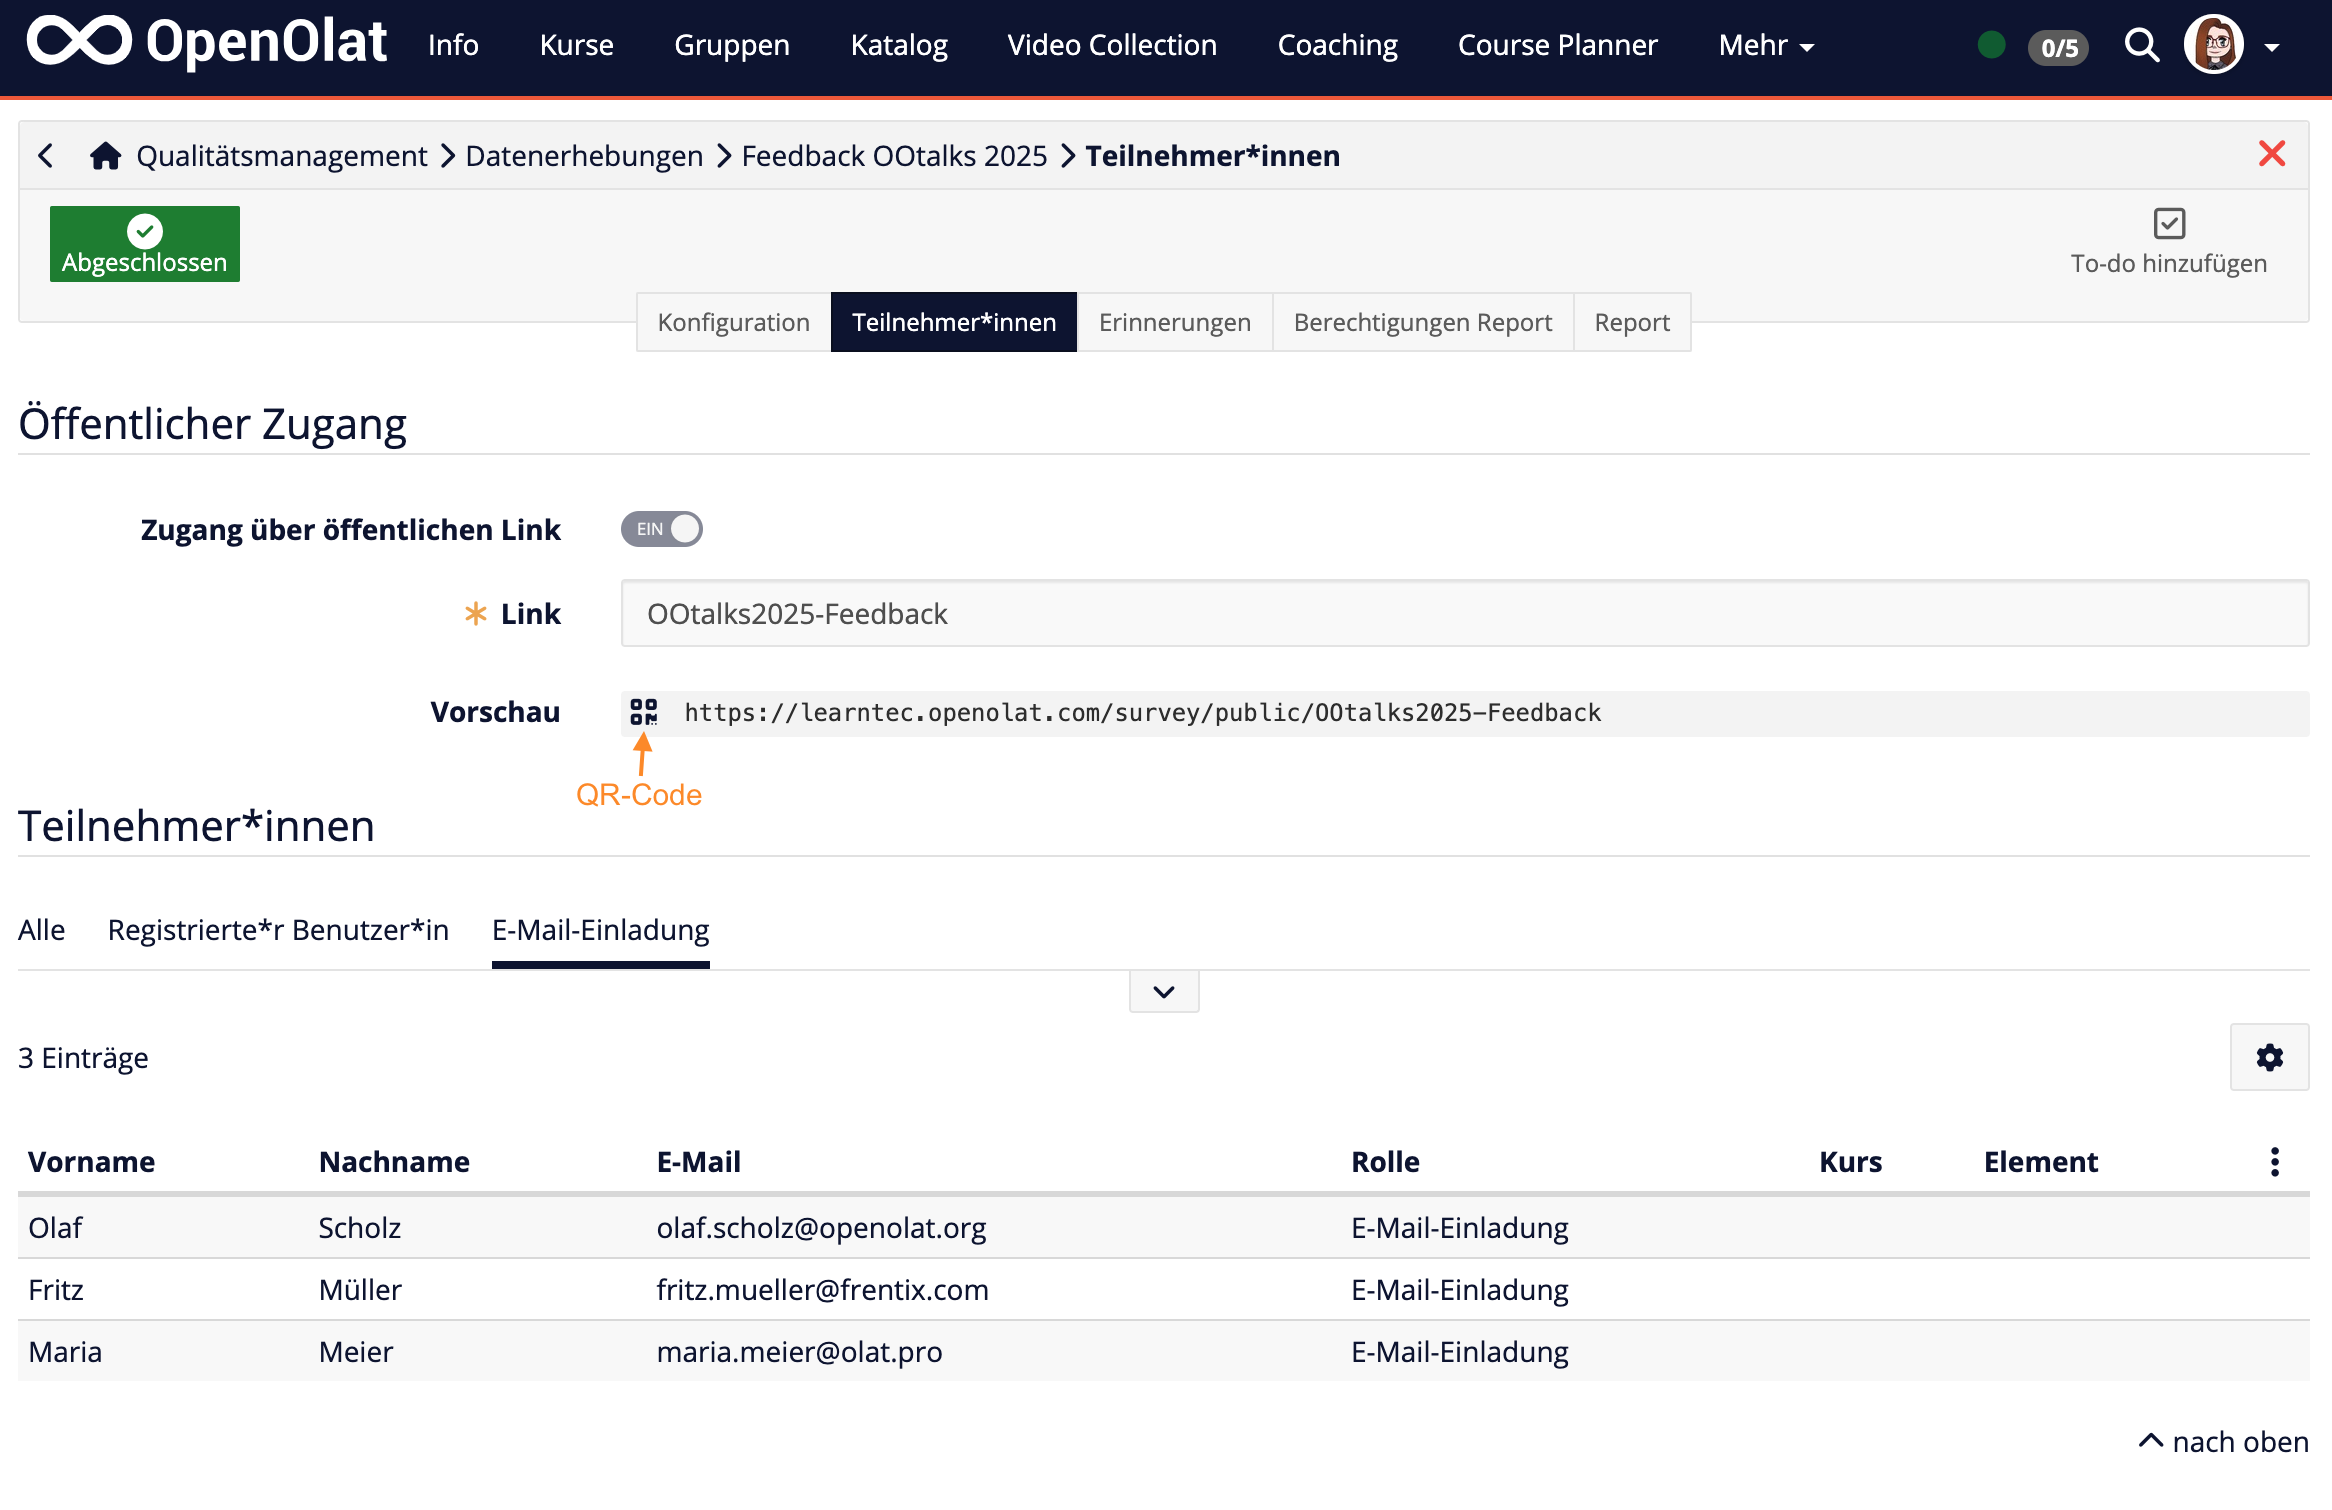Image resolution: width=2332 pixels, height=1510 pixels.
Task: Click the To-do hinzufügen checkbox icon
Action: [x=2169, y=223]
